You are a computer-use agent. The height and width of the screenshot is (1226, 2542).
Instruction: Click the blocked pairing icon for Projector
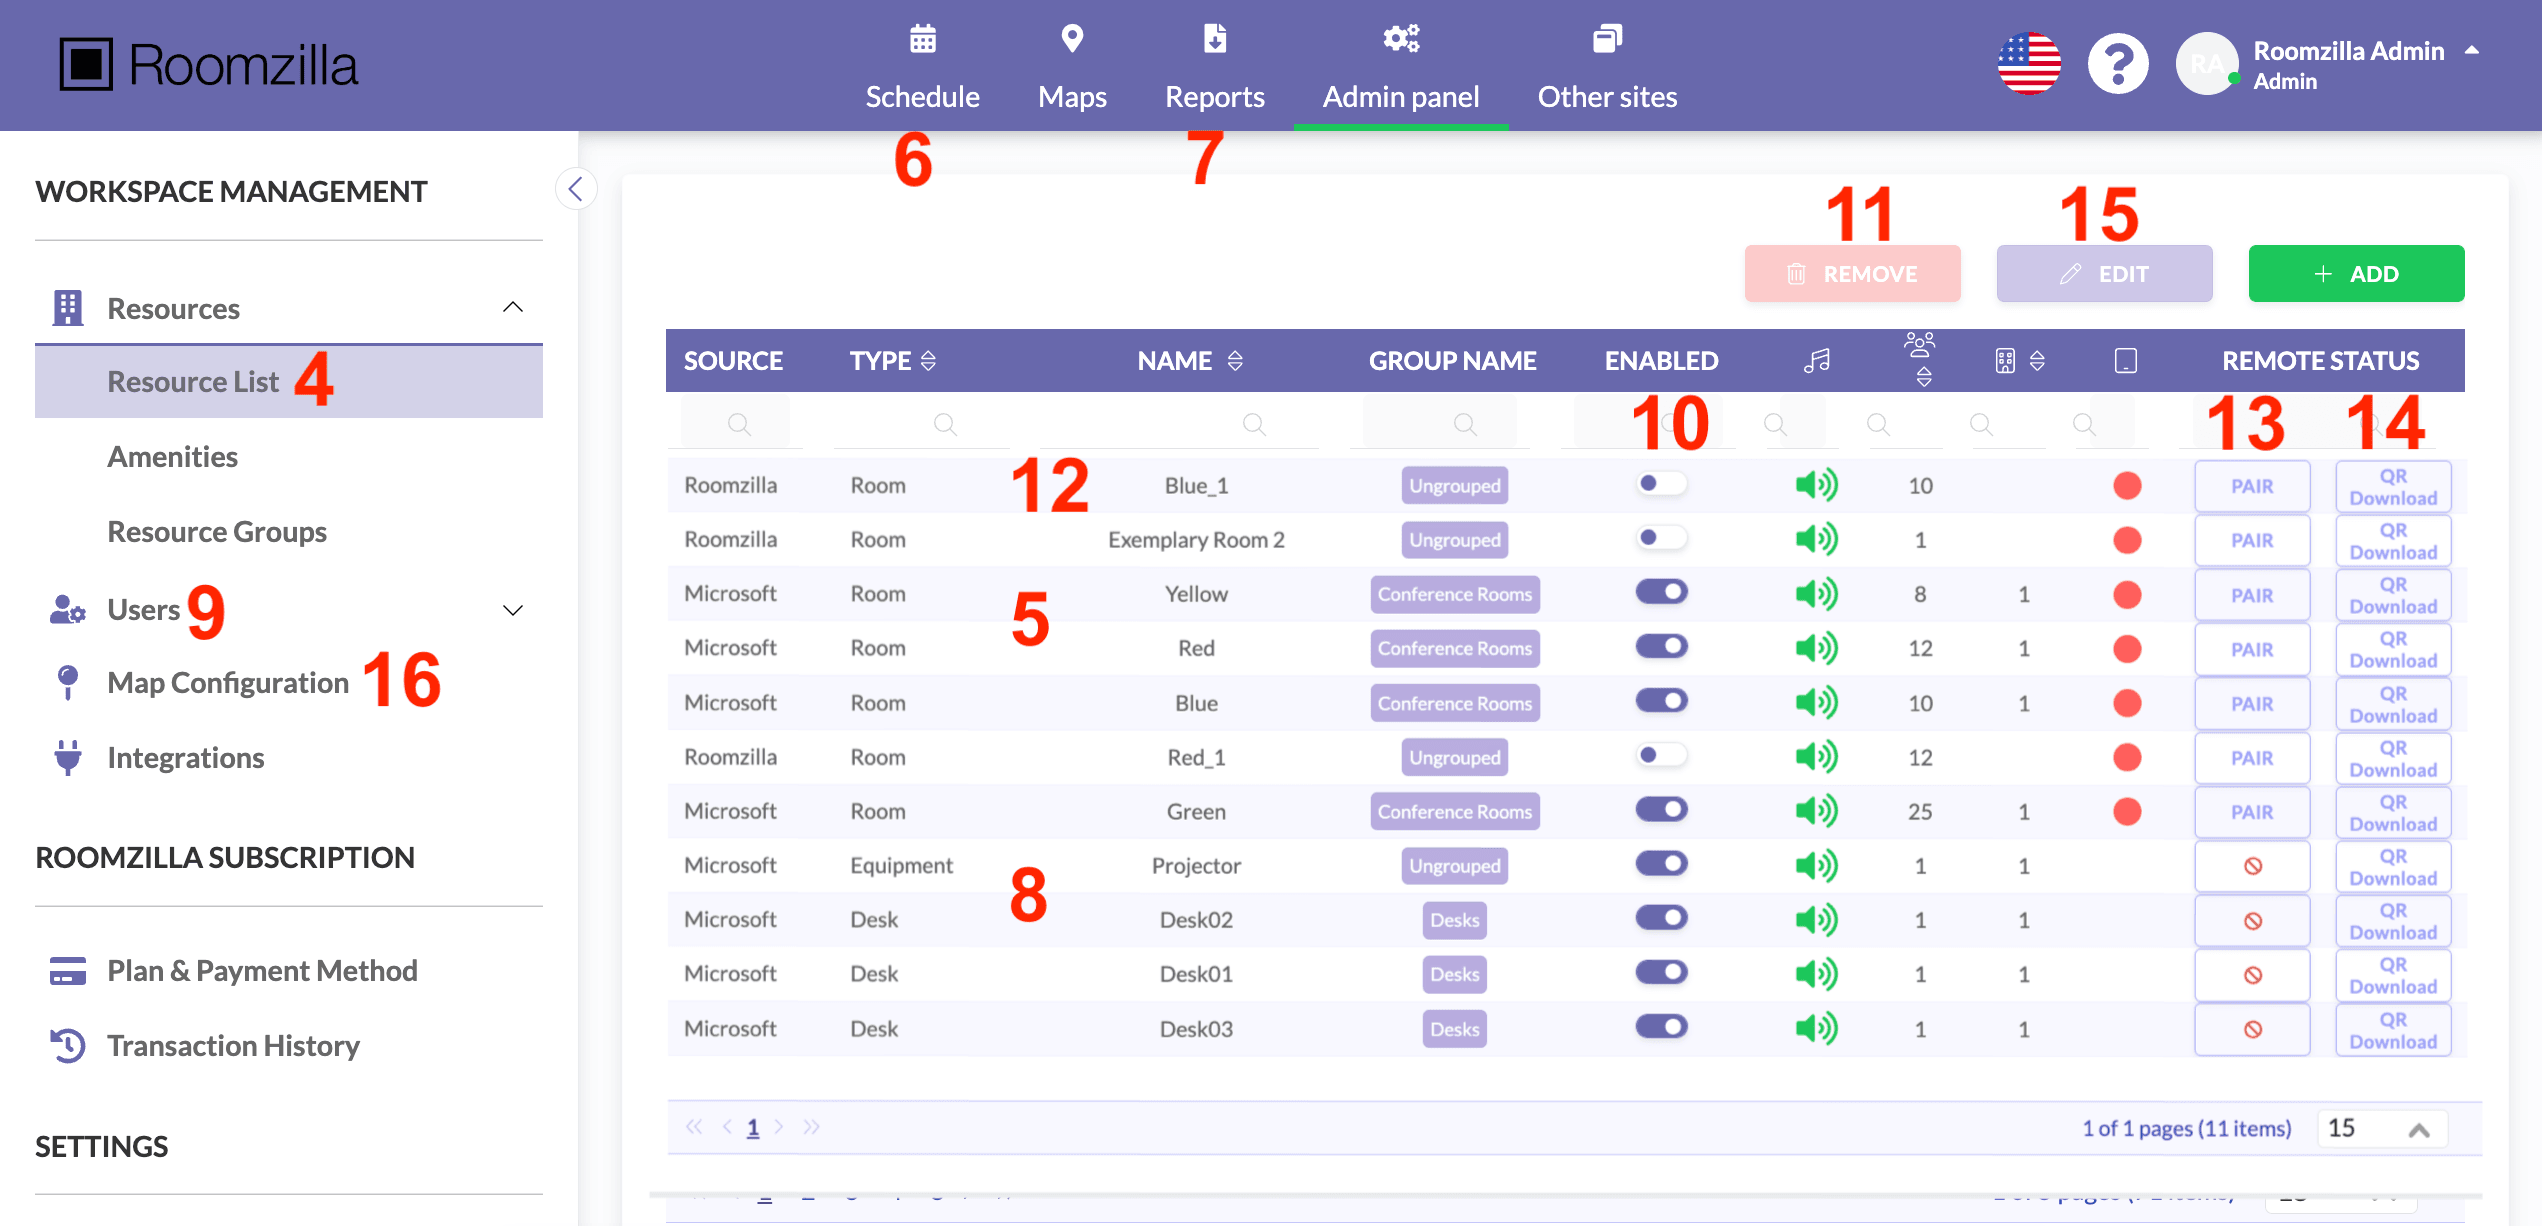(2252, 866)
